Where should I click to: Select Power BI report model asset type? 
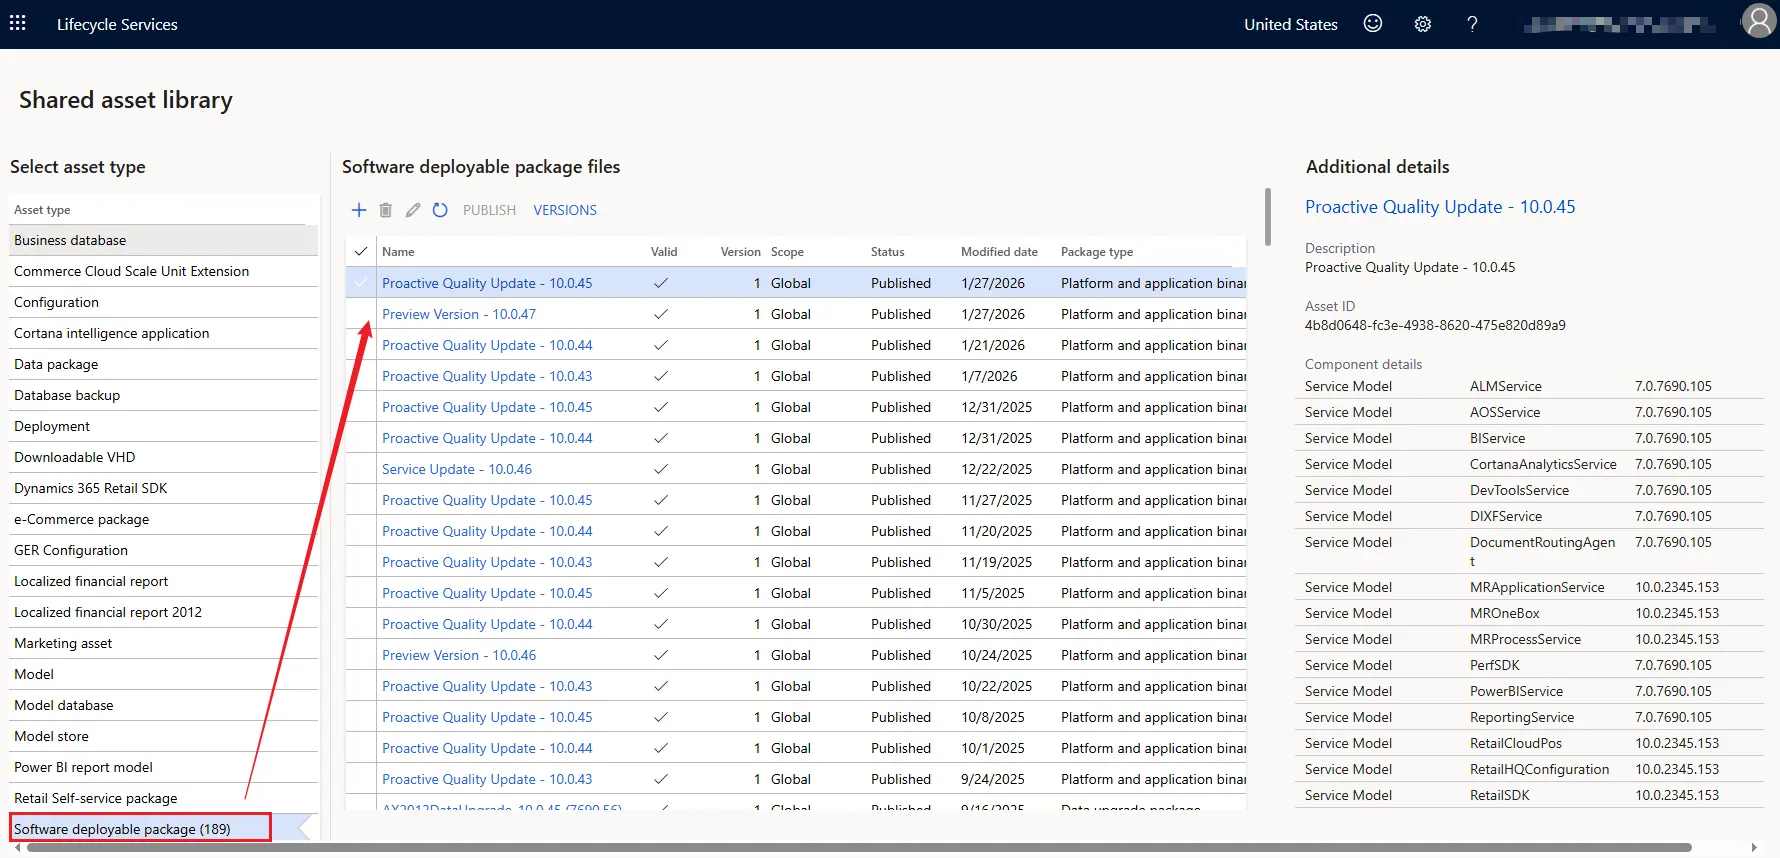tap(164, 767)
